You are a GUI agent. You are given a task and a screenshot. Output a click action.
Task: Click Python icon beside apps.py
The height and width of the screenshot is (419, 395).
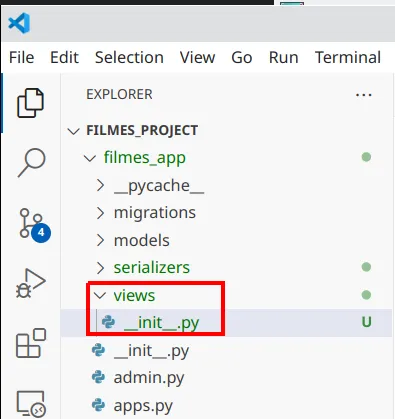98,405
